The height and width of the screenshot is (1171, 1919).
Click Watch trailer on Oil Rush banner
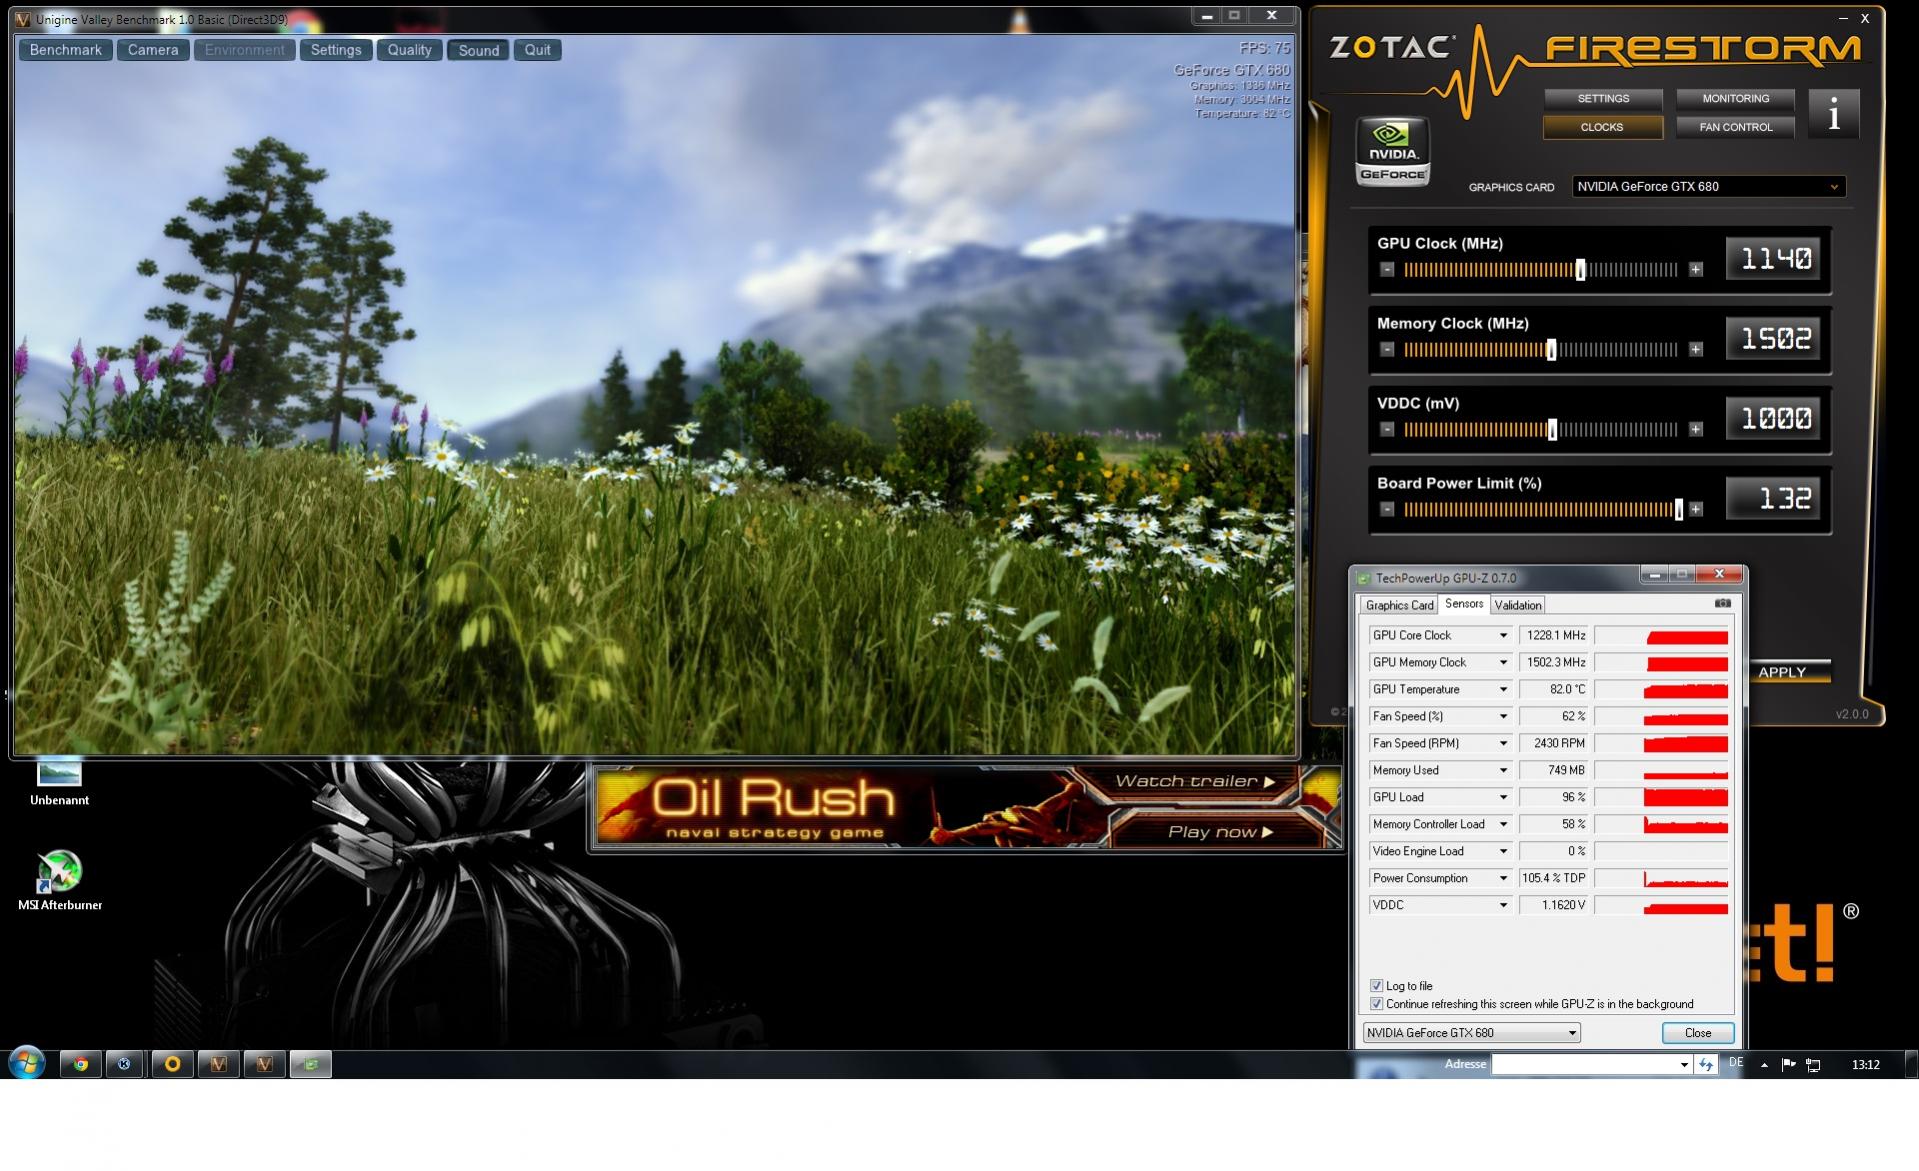click(x=1195, y=781)
